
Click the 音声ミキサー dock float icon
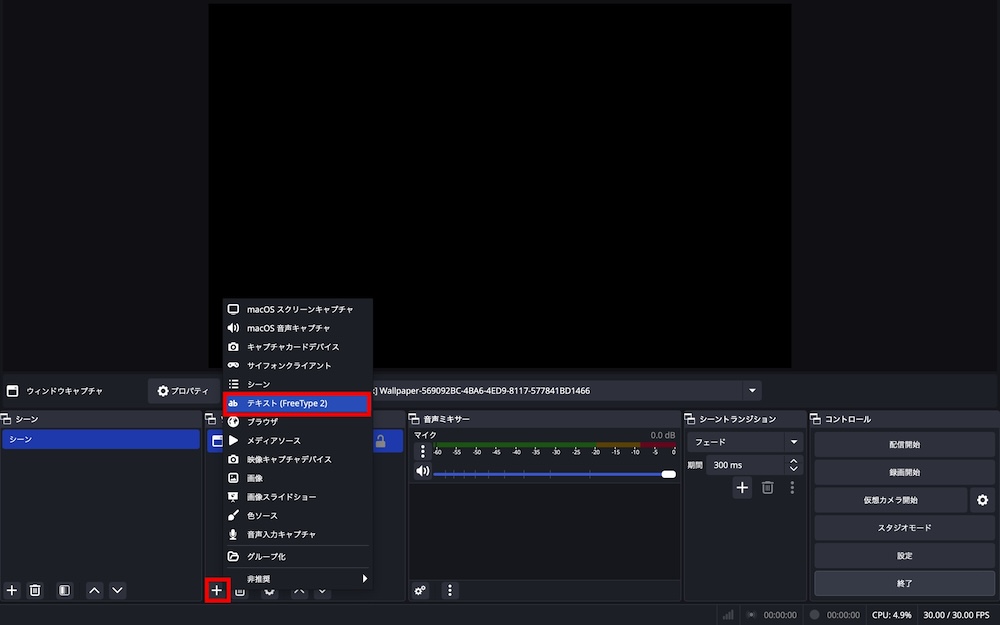click(x=414, y=419)
